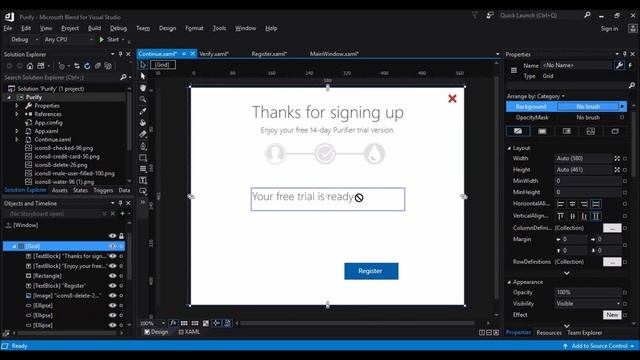Click the Tile brush tab

pyautogui.click(x=591, y=131)
